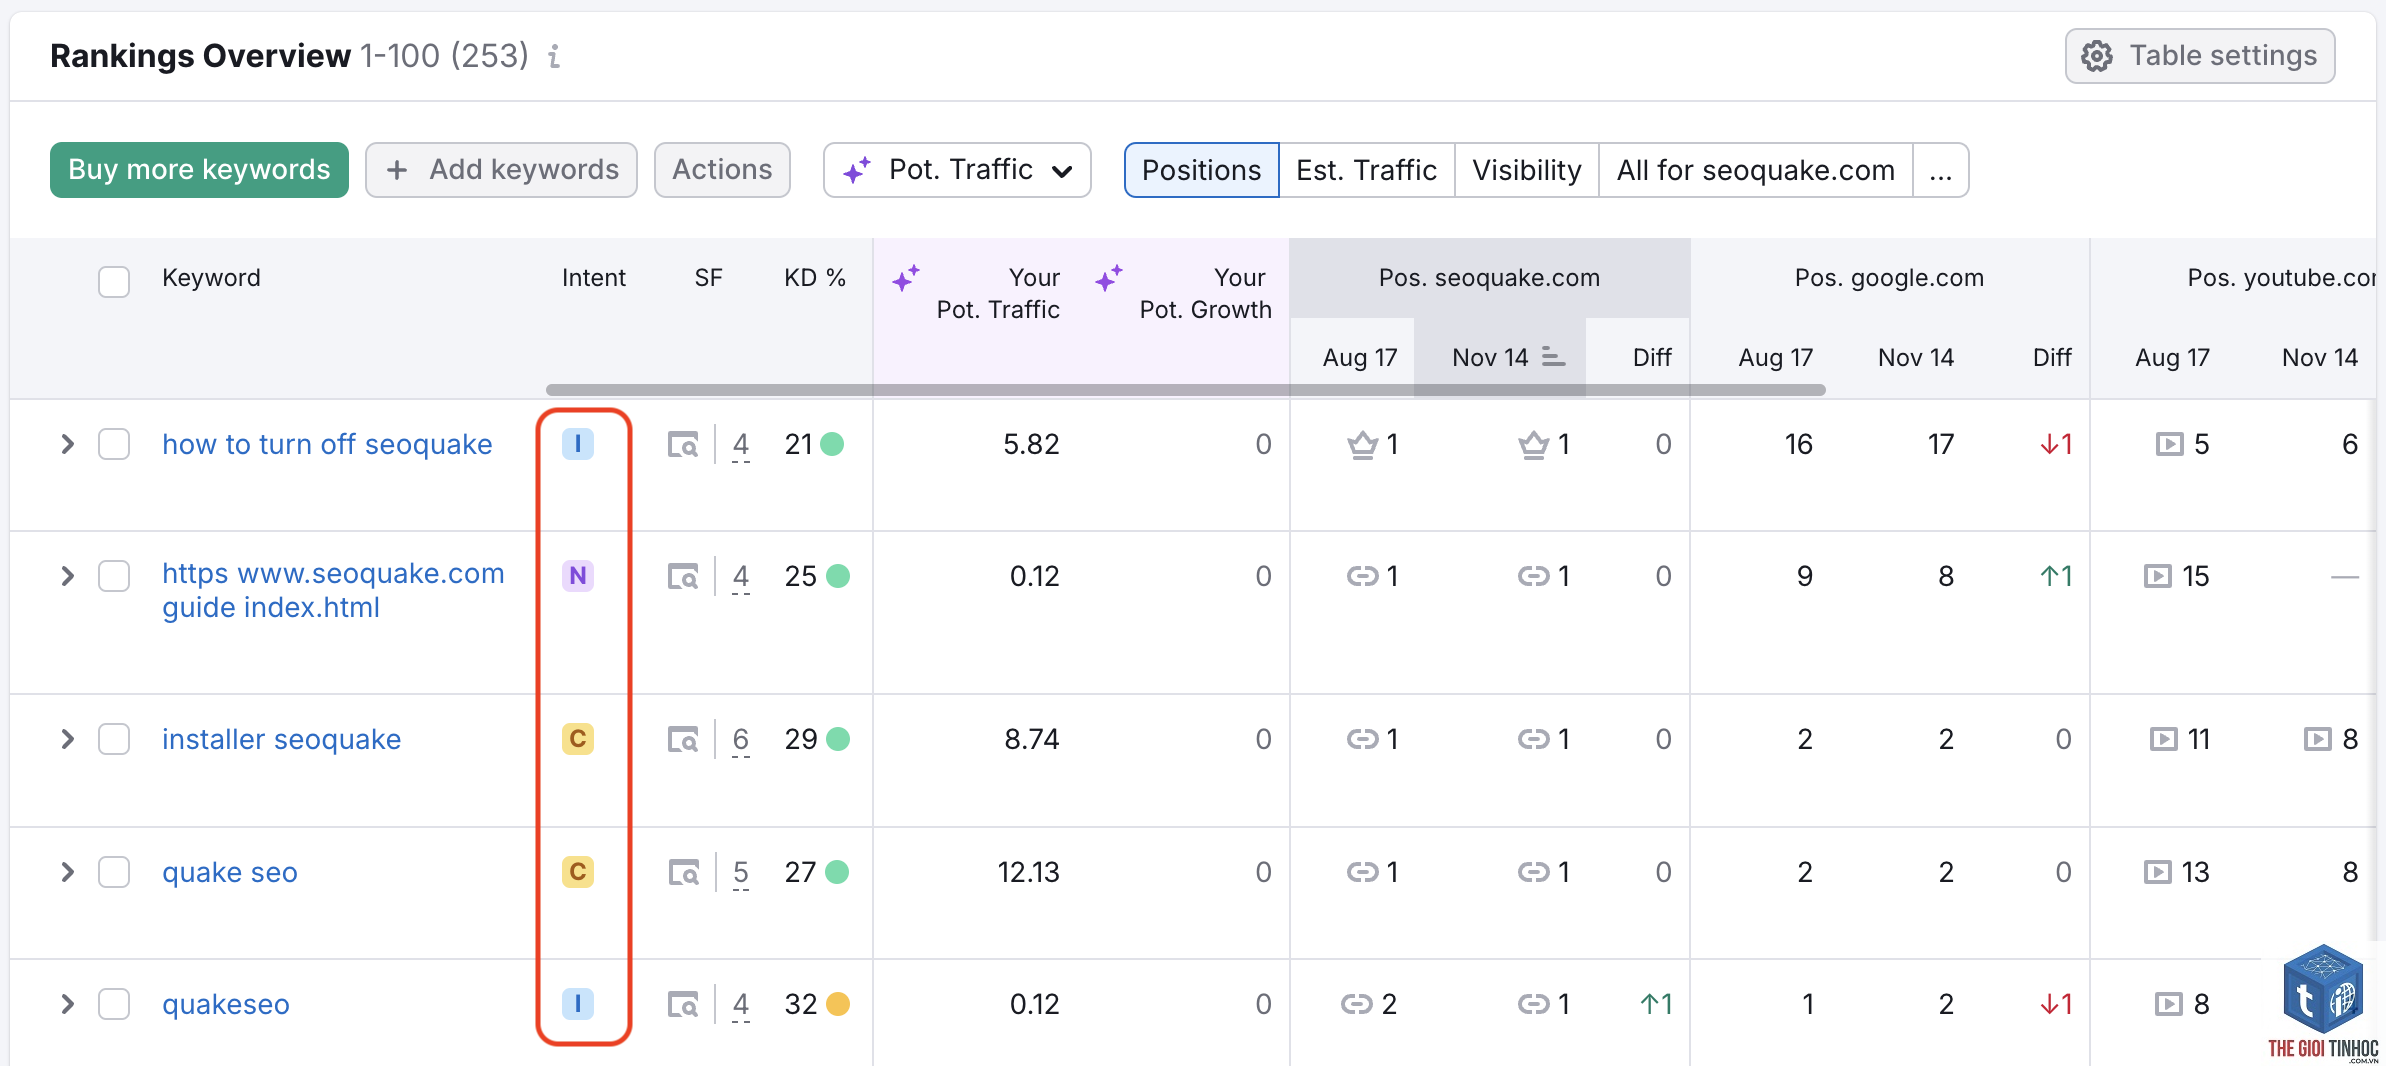
Task: Click Commercial intent badge for installer seoquake
Action: [578, 739]
